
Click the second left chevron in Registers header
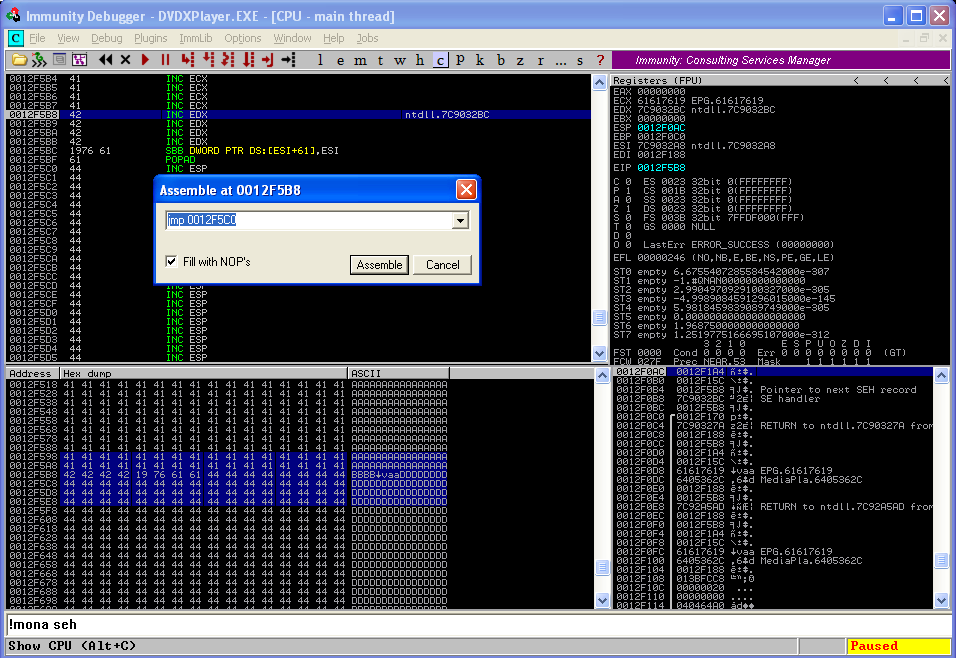coord(886,80)
